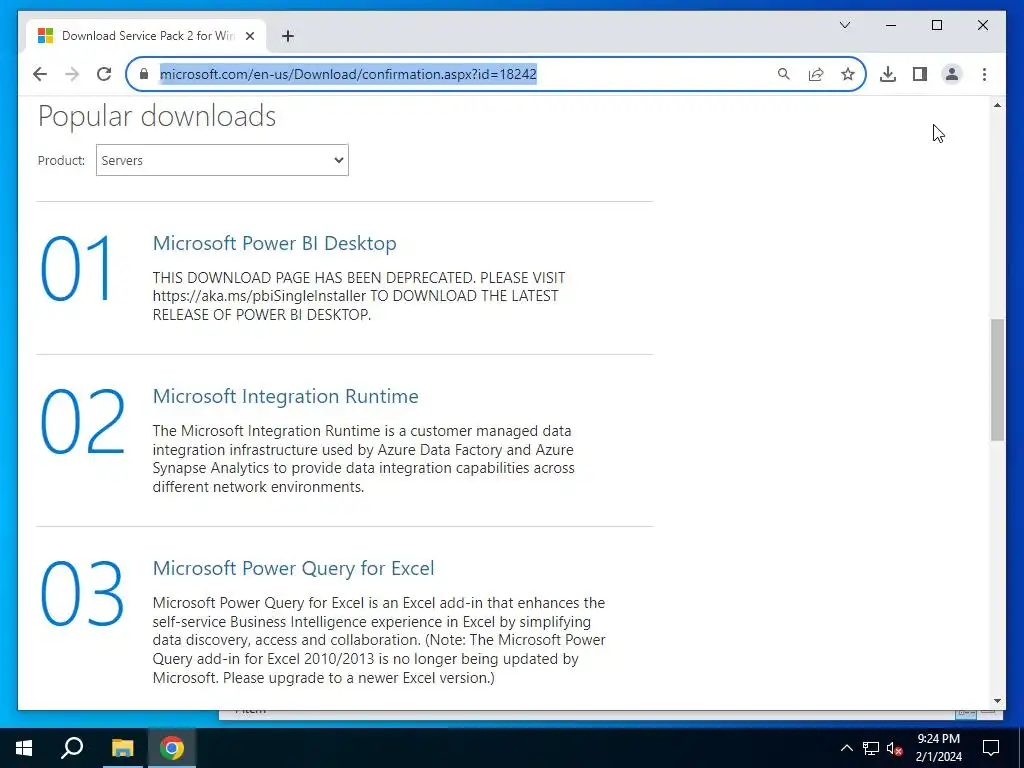Maximize the Chrome window
Screen dimensions: 1024x768
click(936, 25)
